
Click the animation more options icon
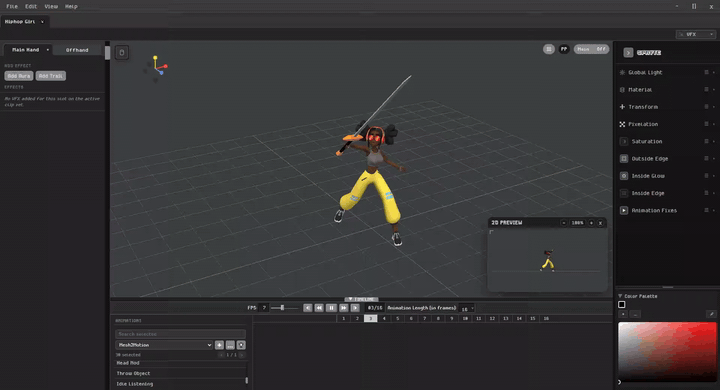tap(230, 345)
